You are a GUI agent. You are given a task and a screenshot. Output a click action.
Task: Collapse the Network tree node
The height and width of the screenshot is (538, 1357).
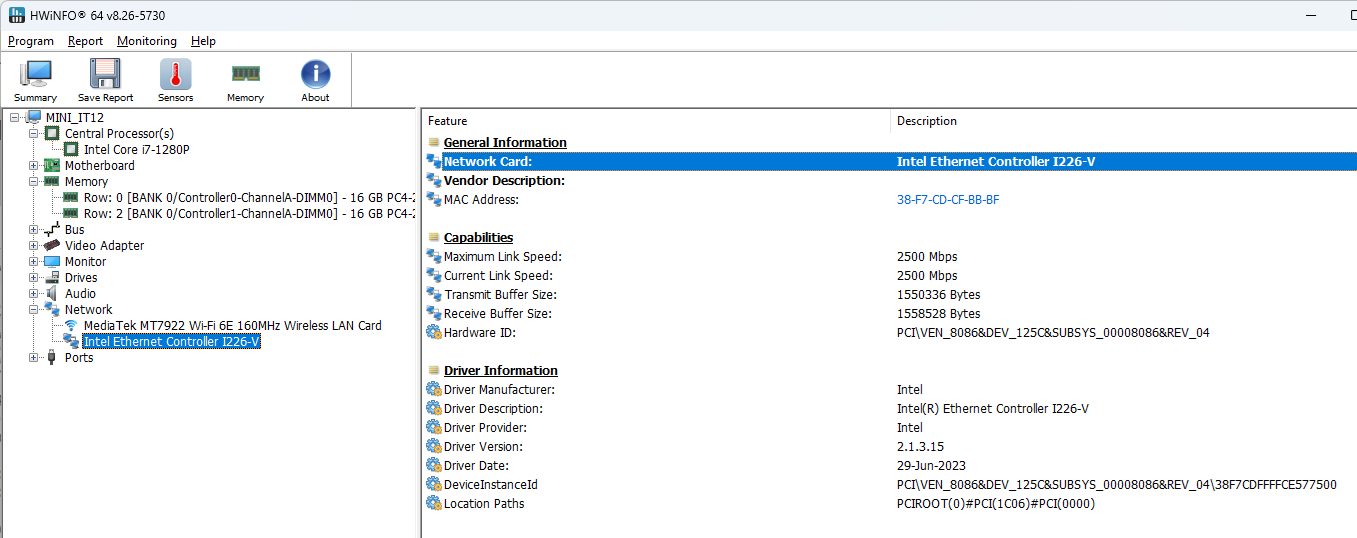[34, 310]
